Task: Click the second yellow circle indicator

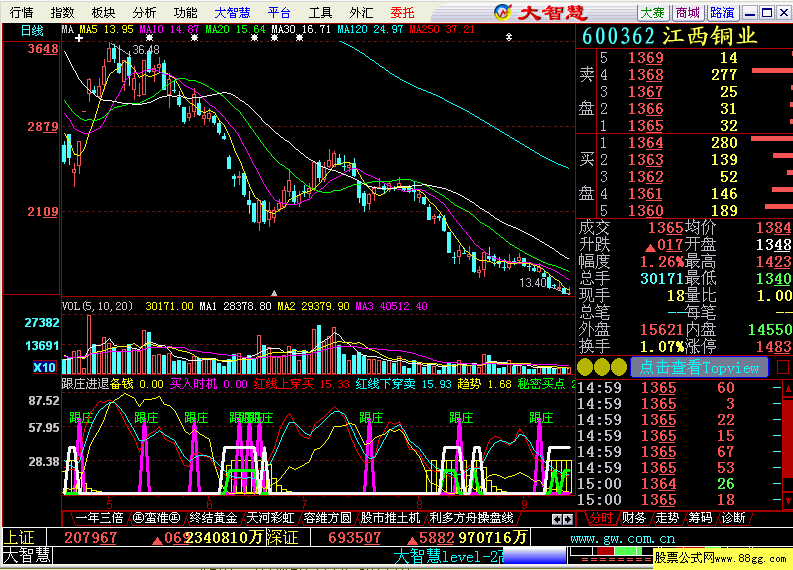Action: 602,367
